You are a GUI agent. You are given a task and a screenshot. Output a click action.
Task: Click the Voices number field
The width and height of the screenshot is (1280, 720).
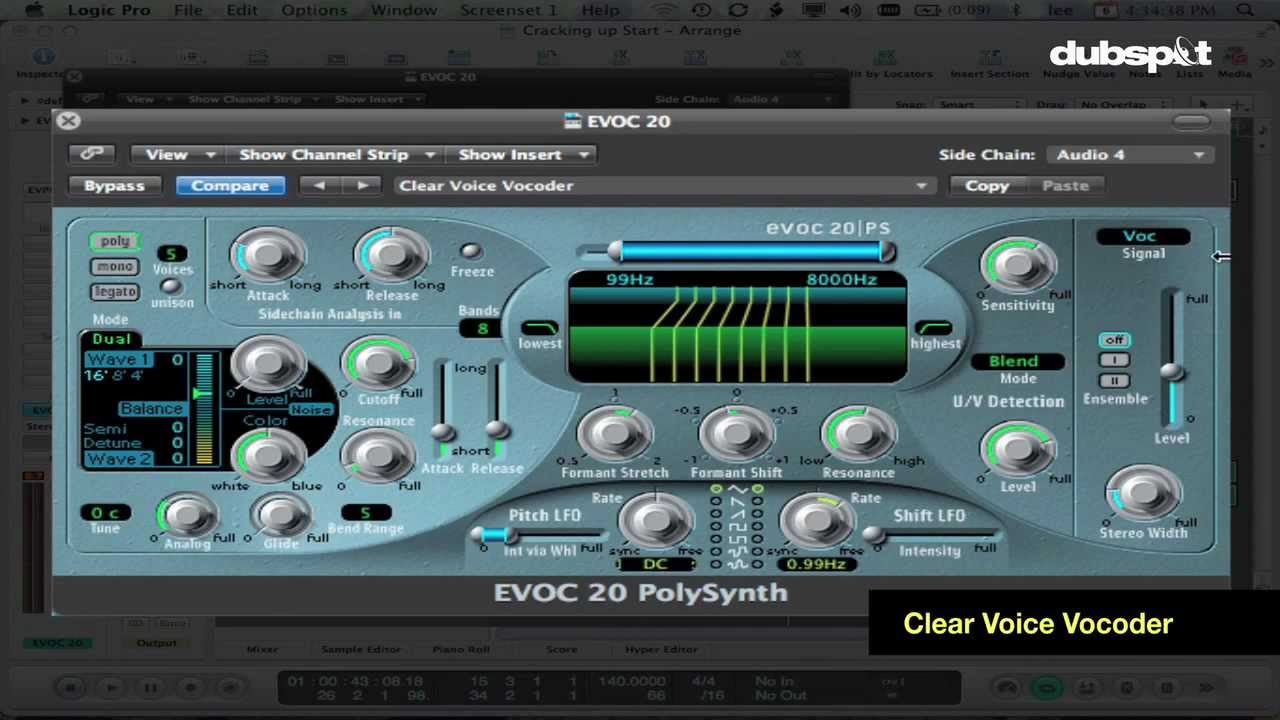coord(171,253)
